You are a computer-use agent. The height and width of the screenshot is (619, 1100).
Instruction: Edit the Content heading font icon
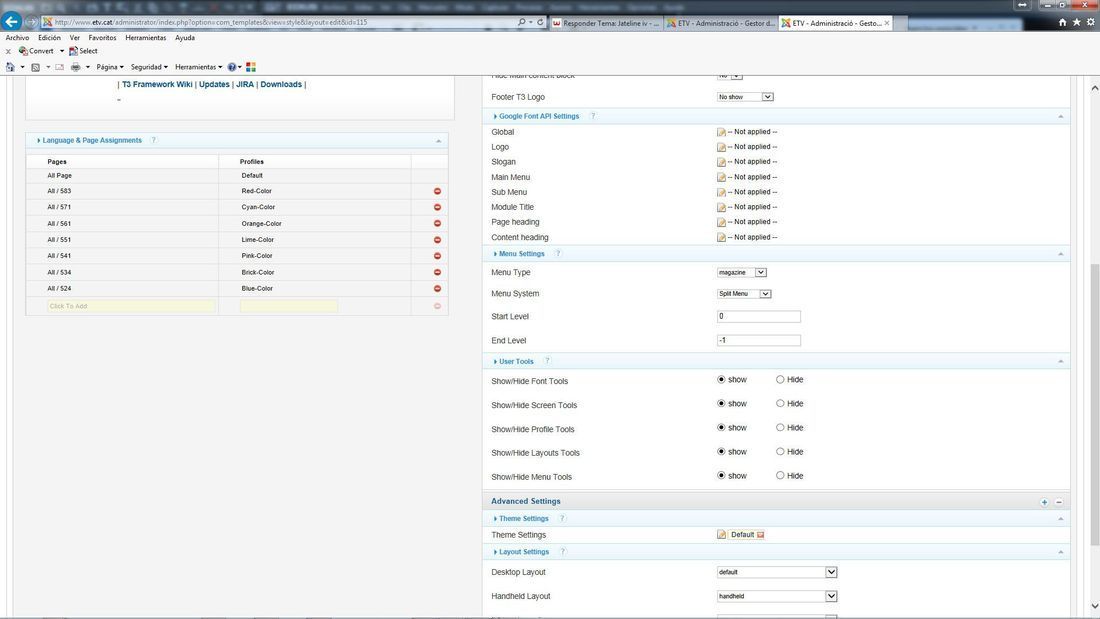coord(721,237)
